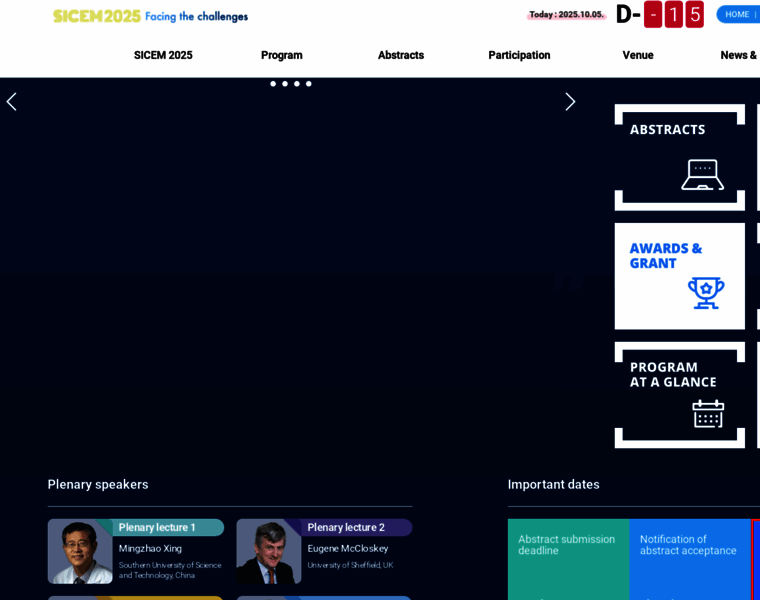
Task: Open the PROGRAM AT A GLANCE tile
Action: (680, 395)
